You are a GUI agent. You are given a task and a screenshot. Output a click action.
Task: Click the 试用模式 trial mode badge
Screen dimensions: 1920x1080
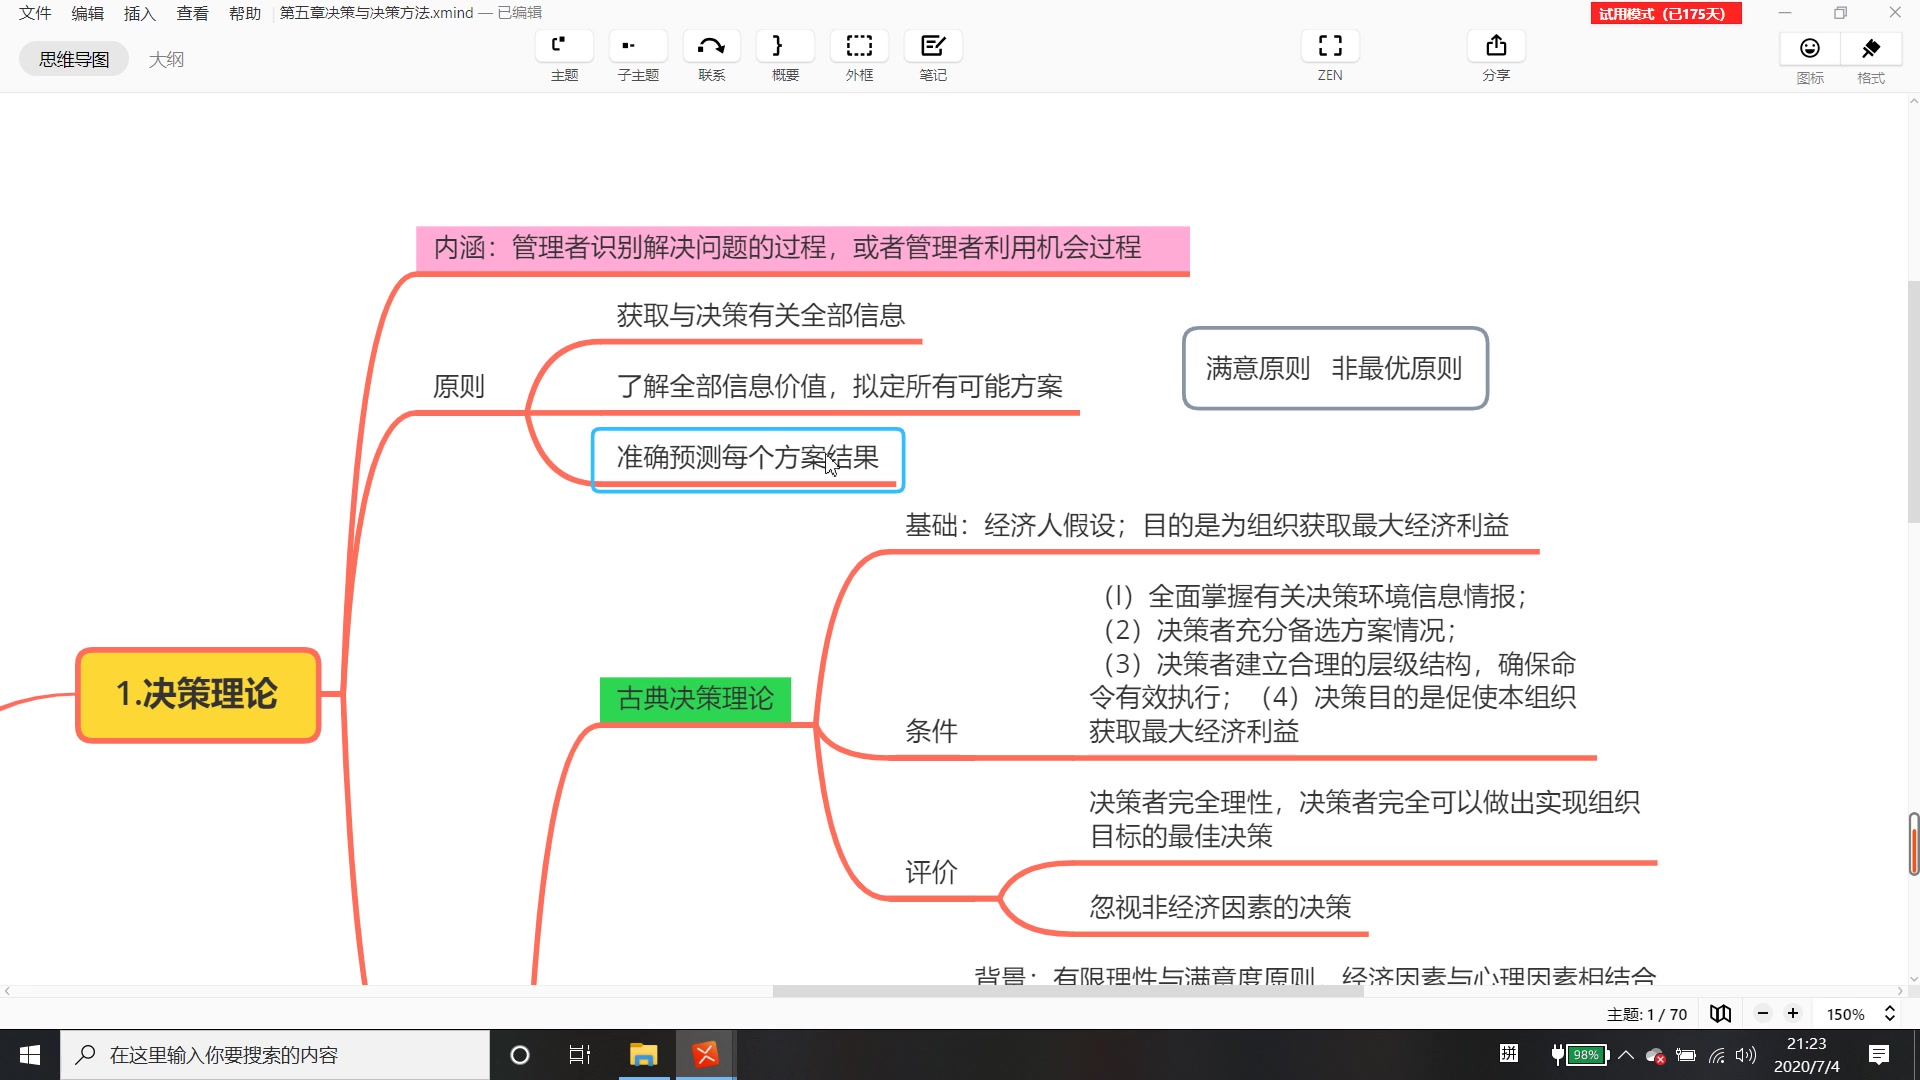(x=1666, y=13)
